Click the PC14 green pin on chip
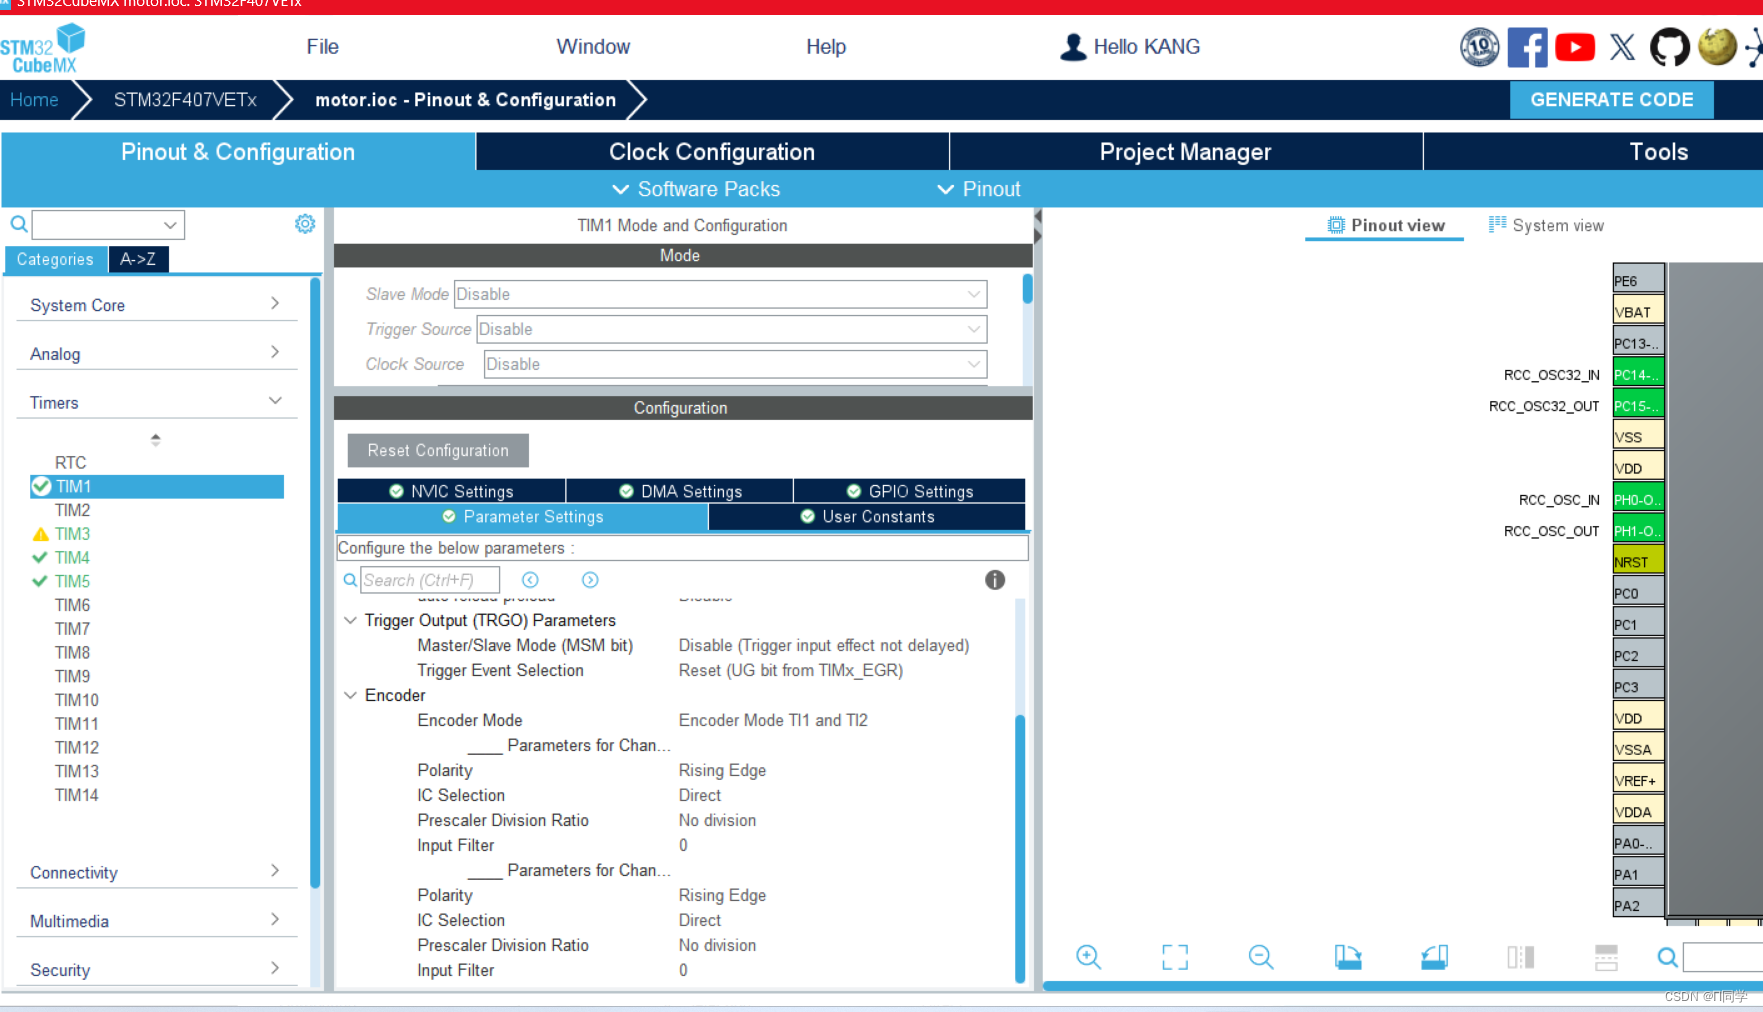 coord(1638,375)
